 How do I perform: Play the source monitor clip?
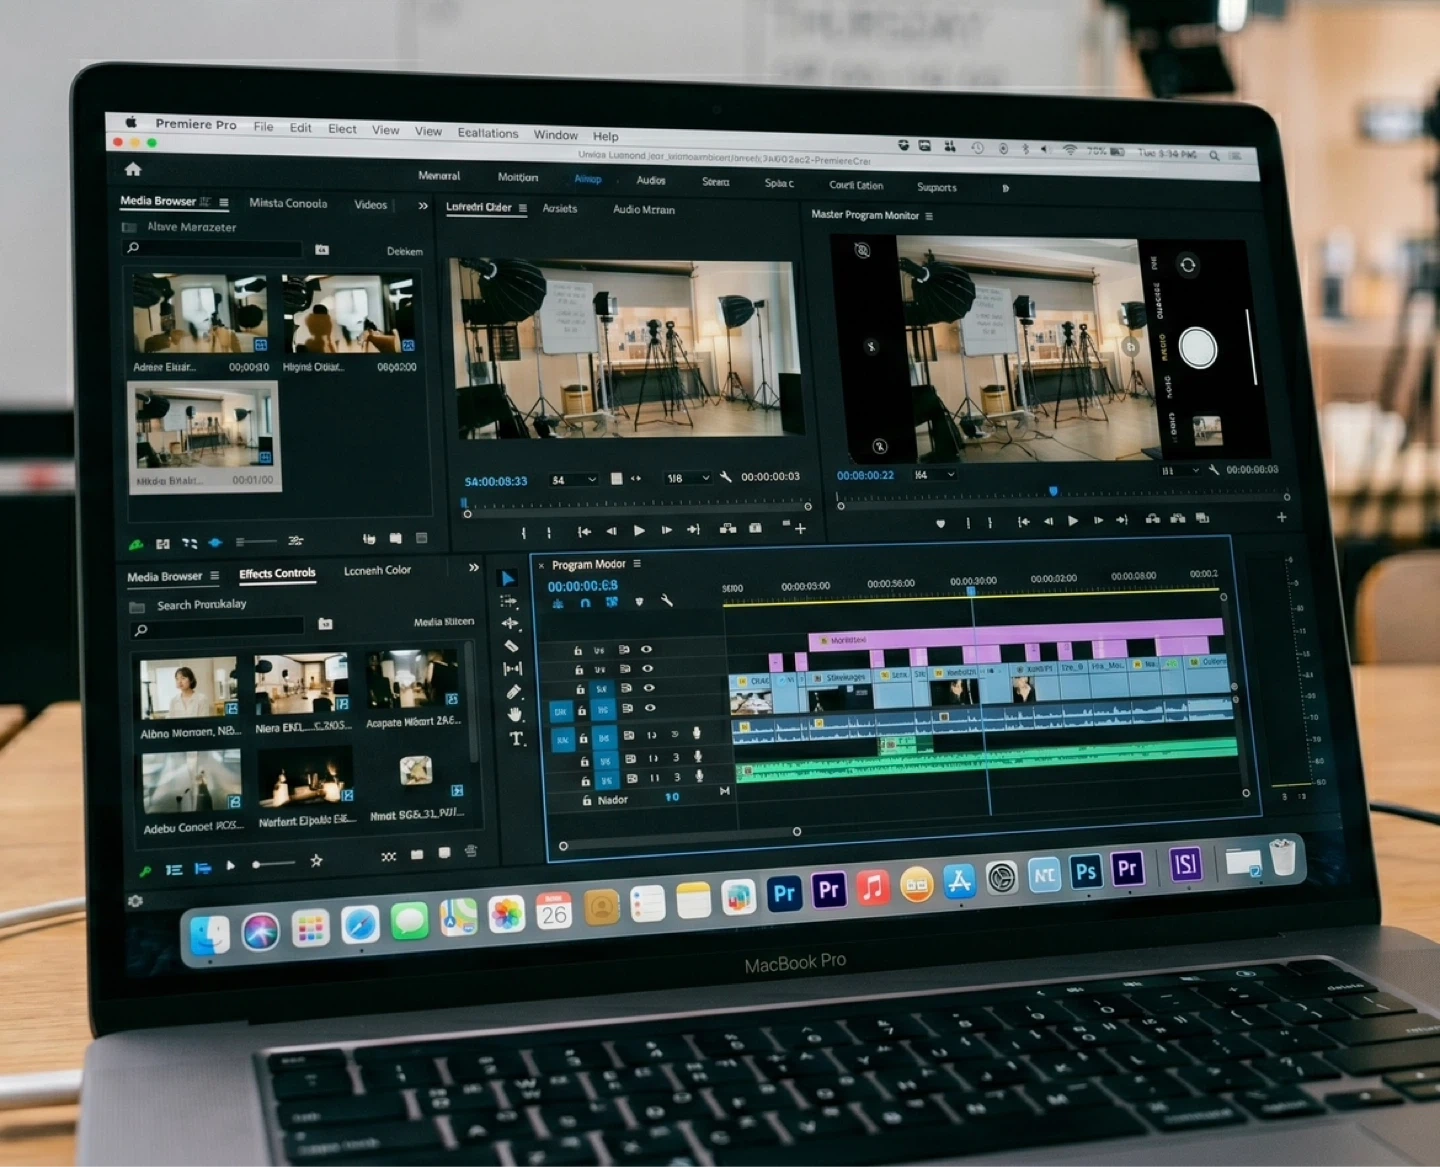[639, 530]
